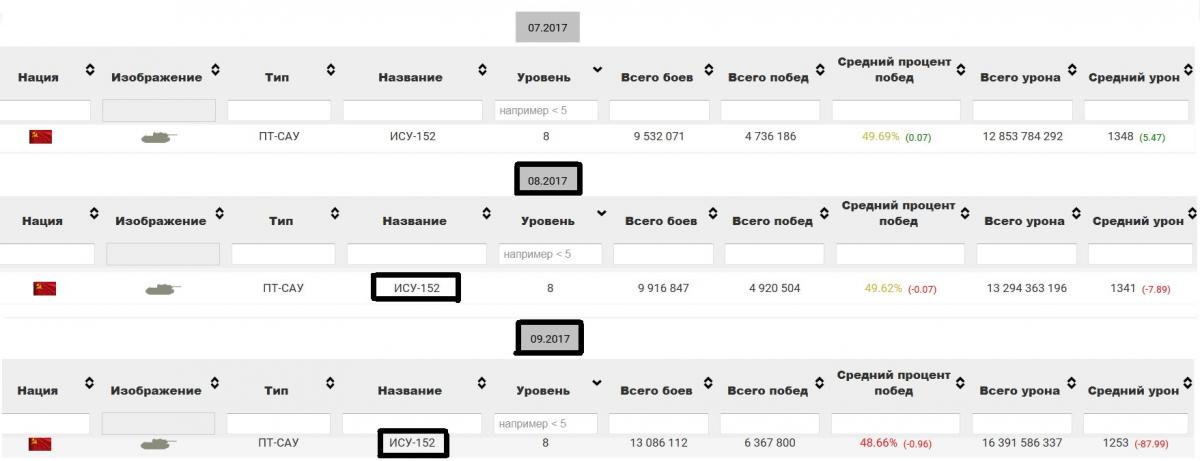1200x461 pixels.
Task: Select the 09.2017 date tab
Action: click(549, 339)
